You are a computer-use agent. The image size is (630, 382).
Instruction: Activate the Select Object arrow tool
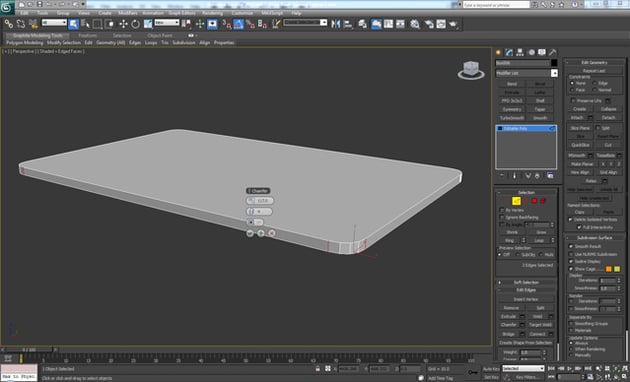[74, 24]
